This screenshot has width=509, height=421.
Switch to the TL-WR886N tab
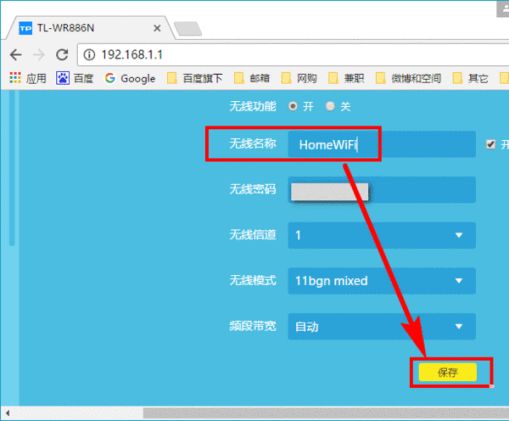88,28
